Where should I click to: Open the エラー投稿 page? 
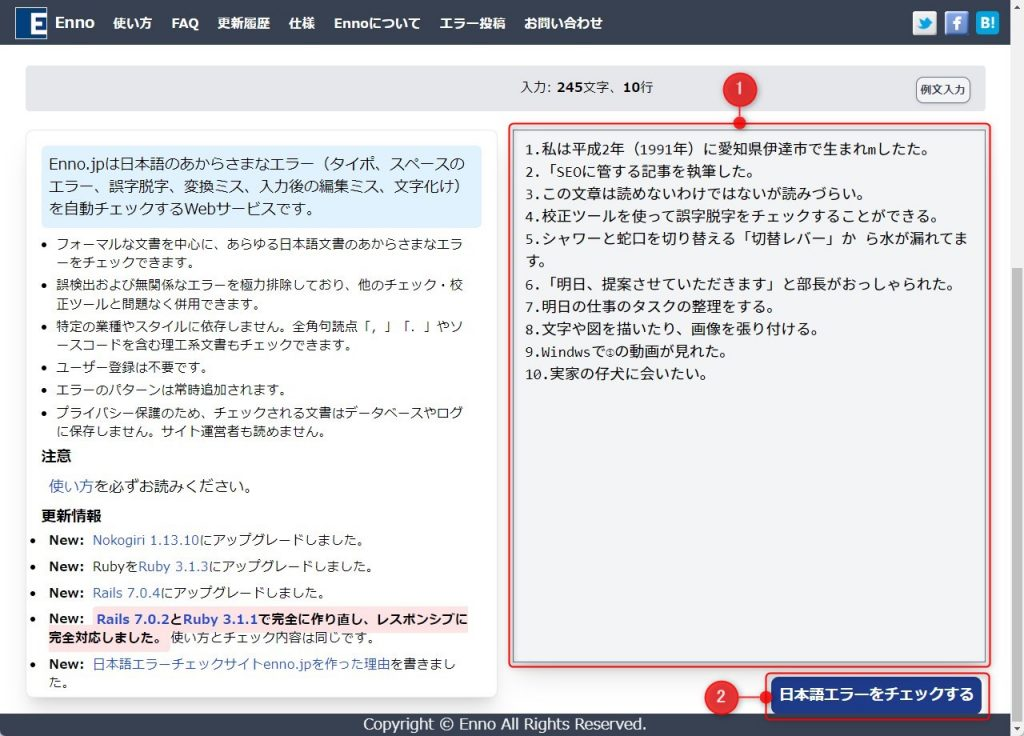(x=472, y=23)
